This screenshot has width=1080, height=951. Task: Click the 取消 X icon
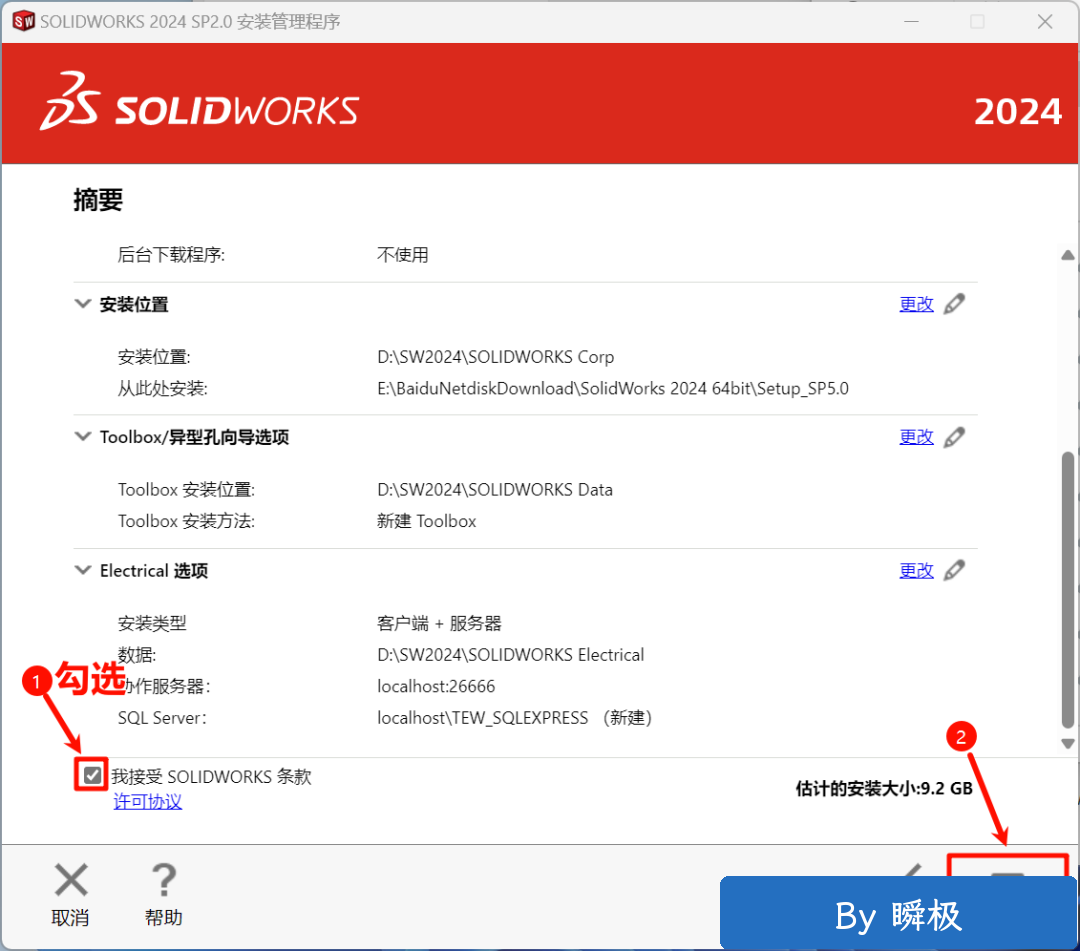[71, 881]
